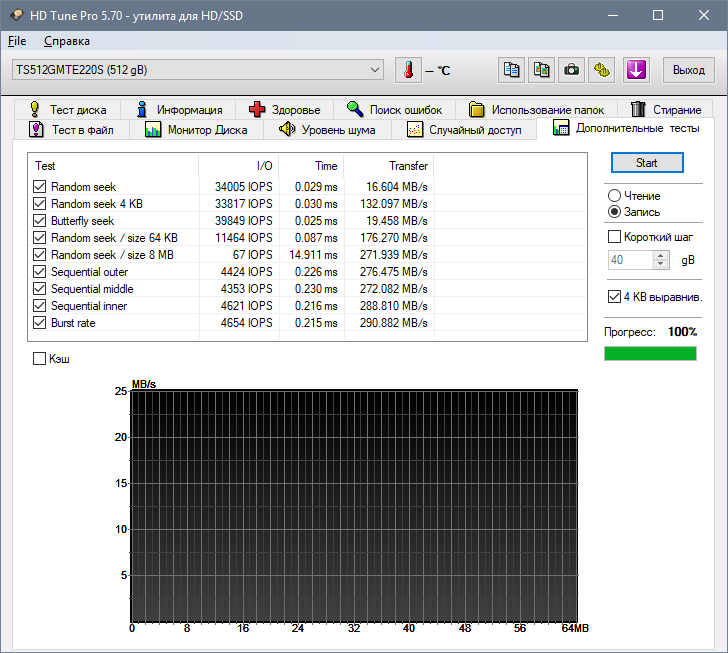This screenshot has height=653, width=728.
Task: Click the HD Tune app icon in title bar
Action: (x=17, y=15)
